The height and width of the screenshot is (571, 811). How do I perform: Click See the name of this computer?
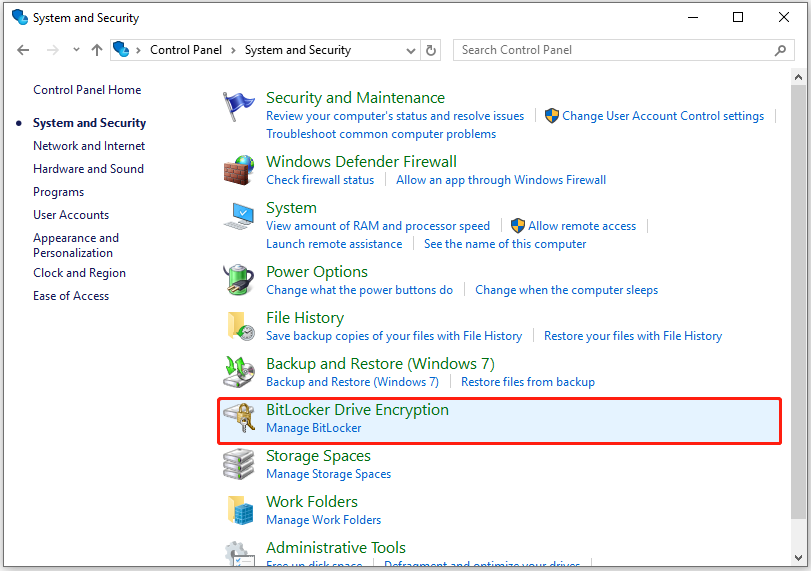tap(505, 244)
